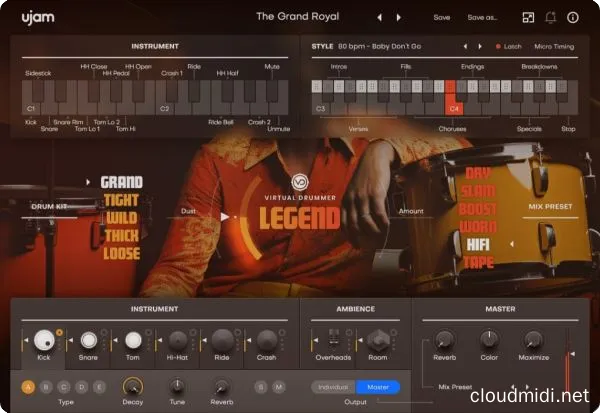Viewport: 600px width, 413px height.
Task: Click the Save button
Action: pos(442,17)
